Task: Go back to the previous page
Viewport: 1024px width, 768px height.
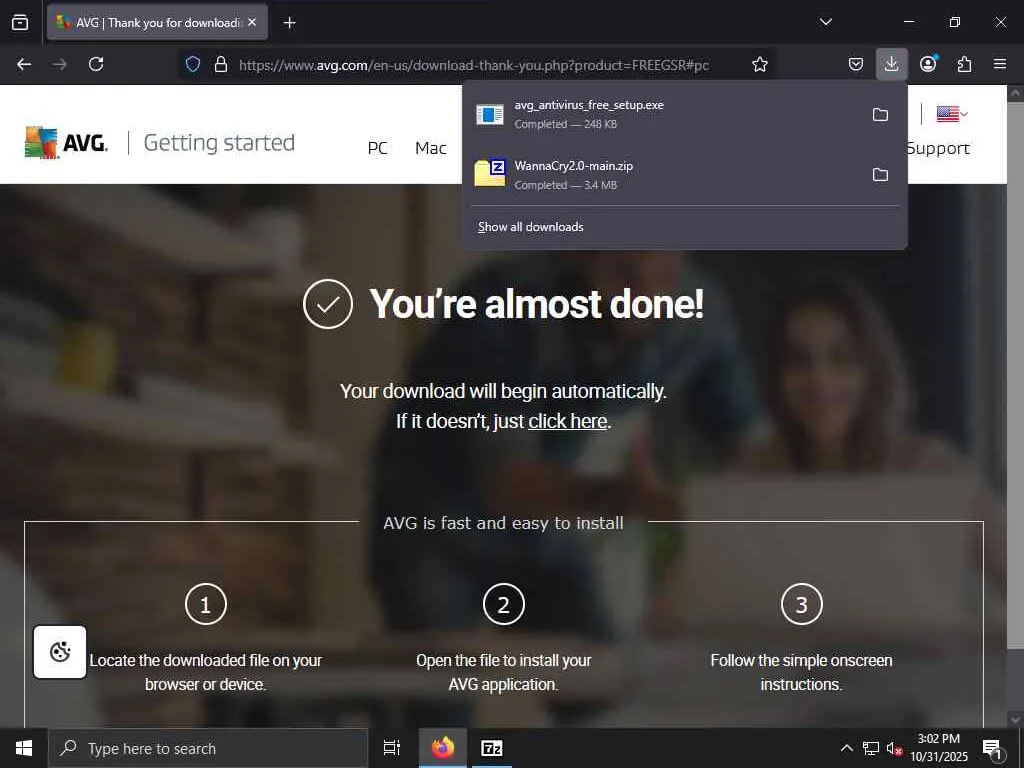Action: (x=24, y=64)
